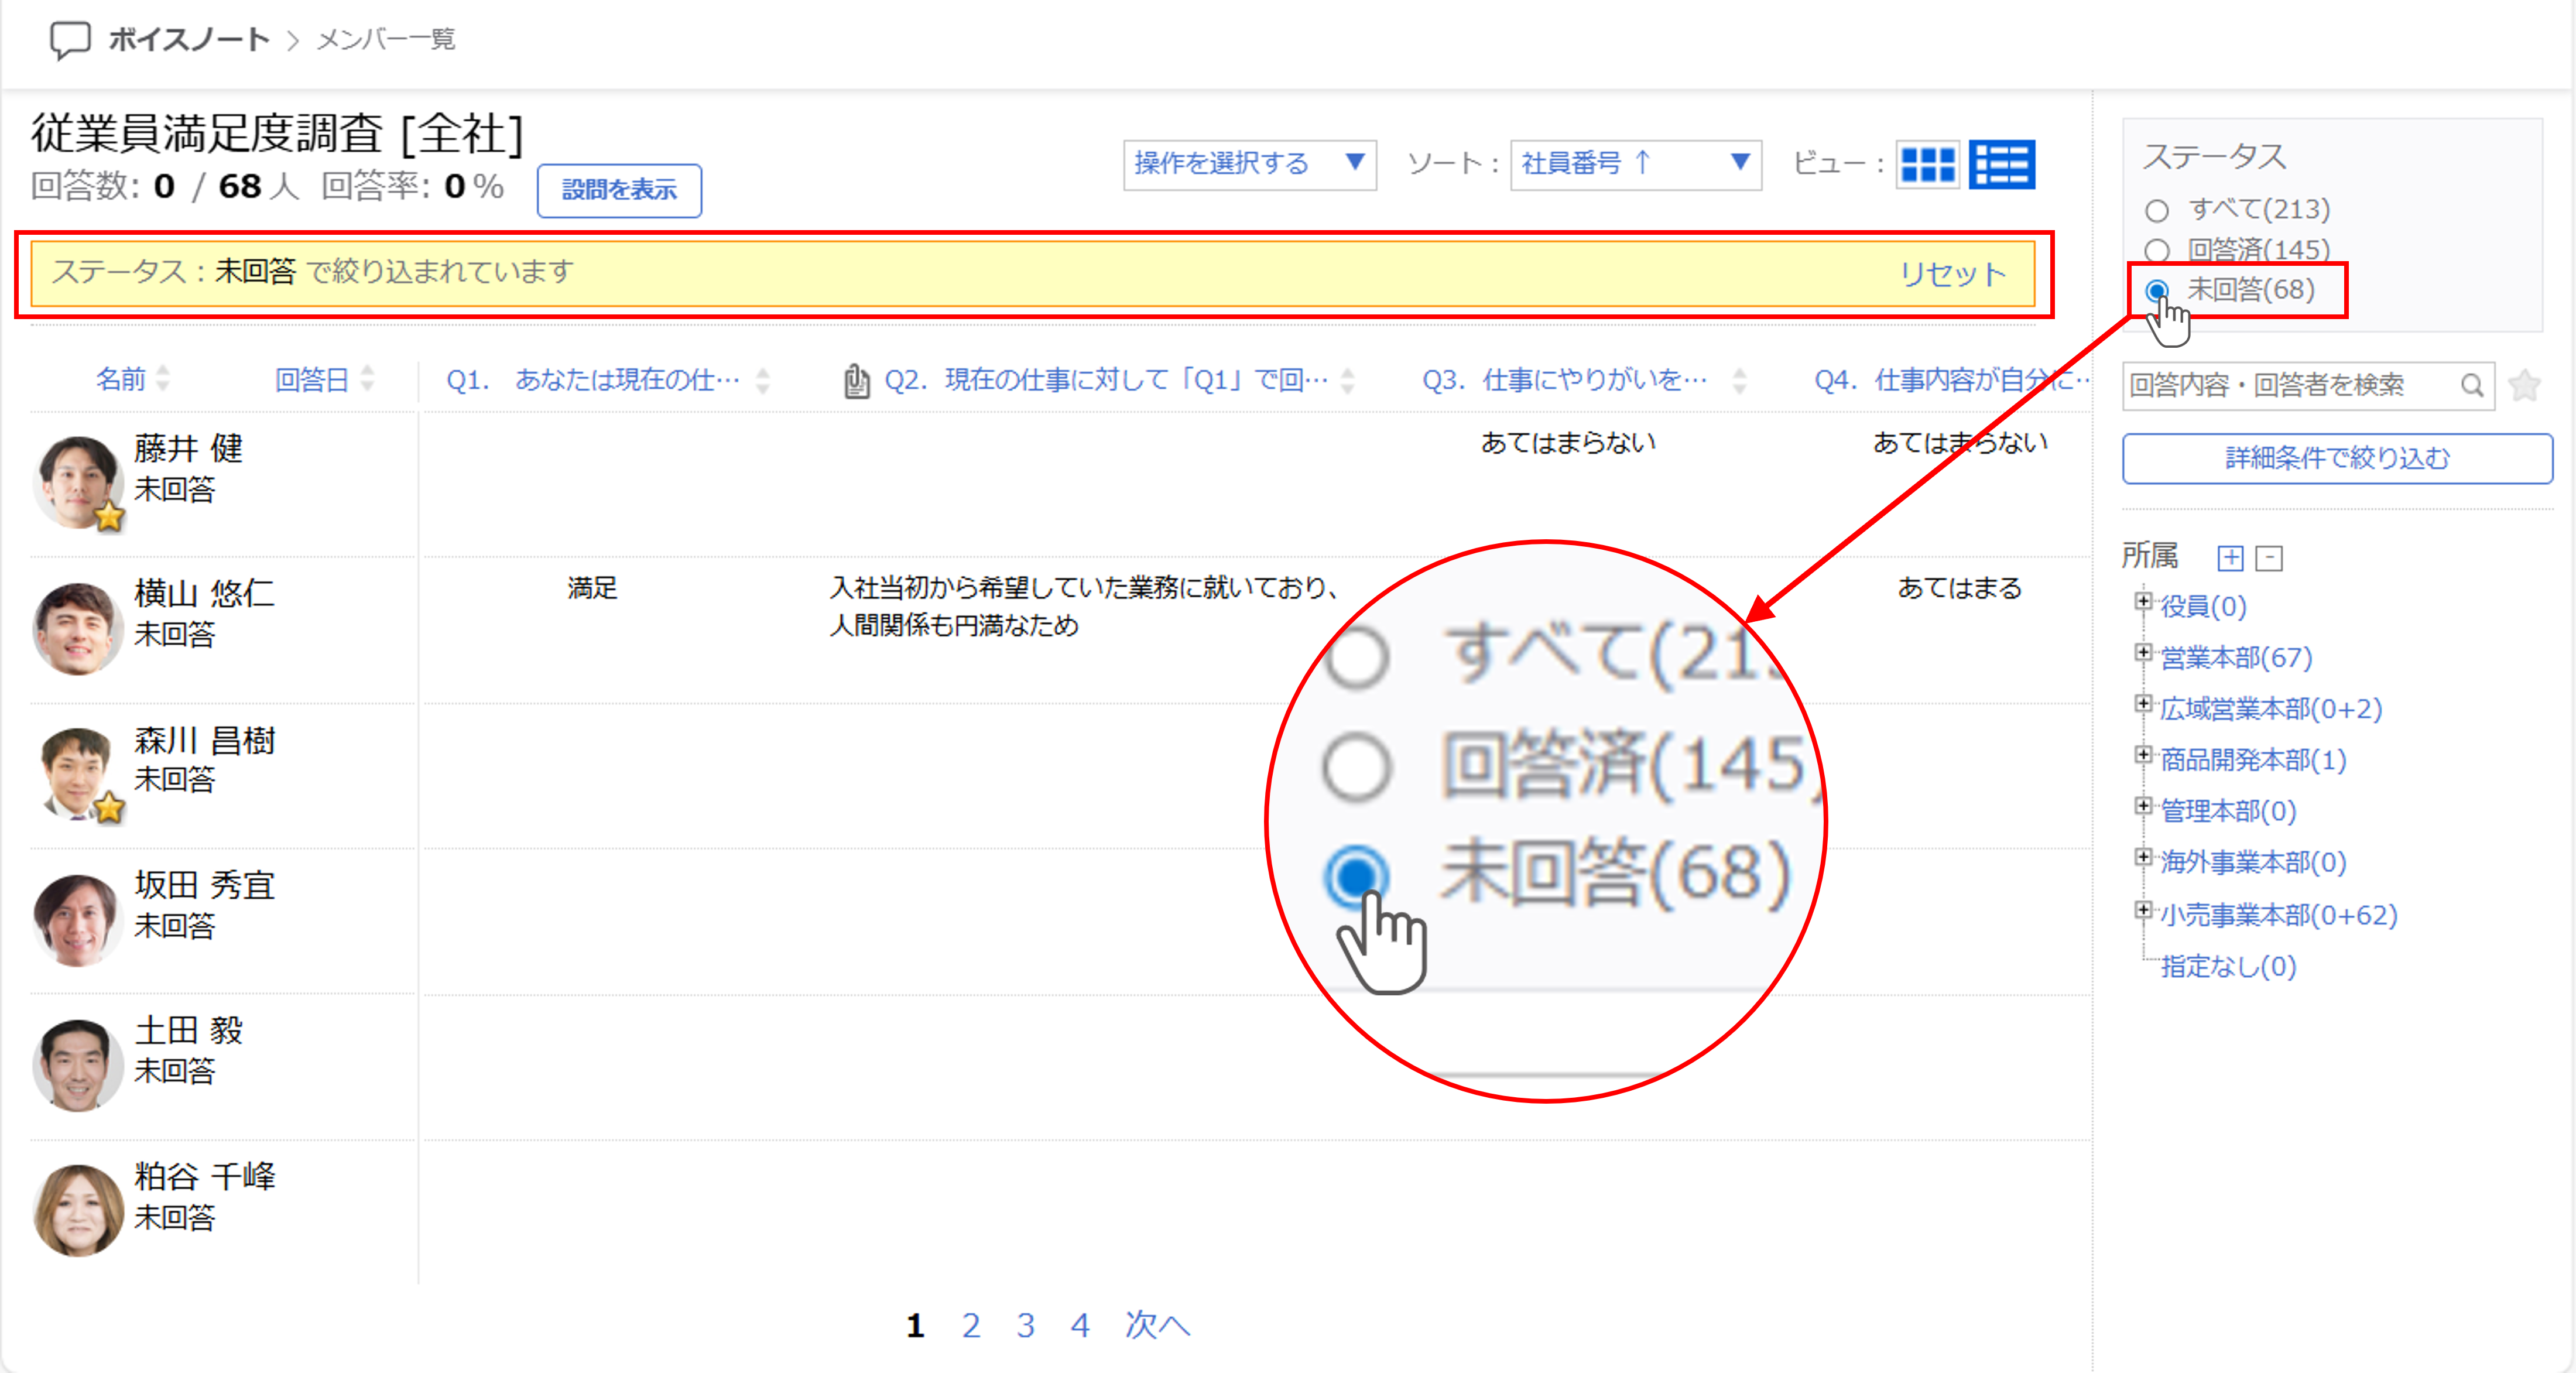Click expand-all plus icon next to 所属
The height and width of the screenshot is (1373, 2576).
coord(2230,558)
